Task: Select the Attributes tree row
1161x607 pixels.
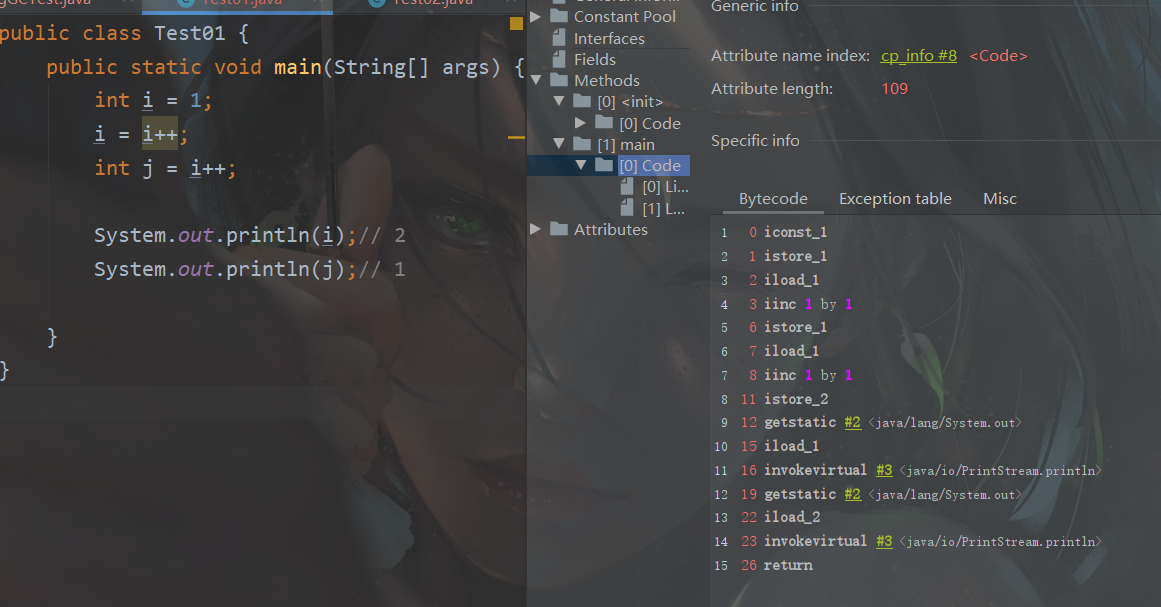Action: [x=610, y=229]
